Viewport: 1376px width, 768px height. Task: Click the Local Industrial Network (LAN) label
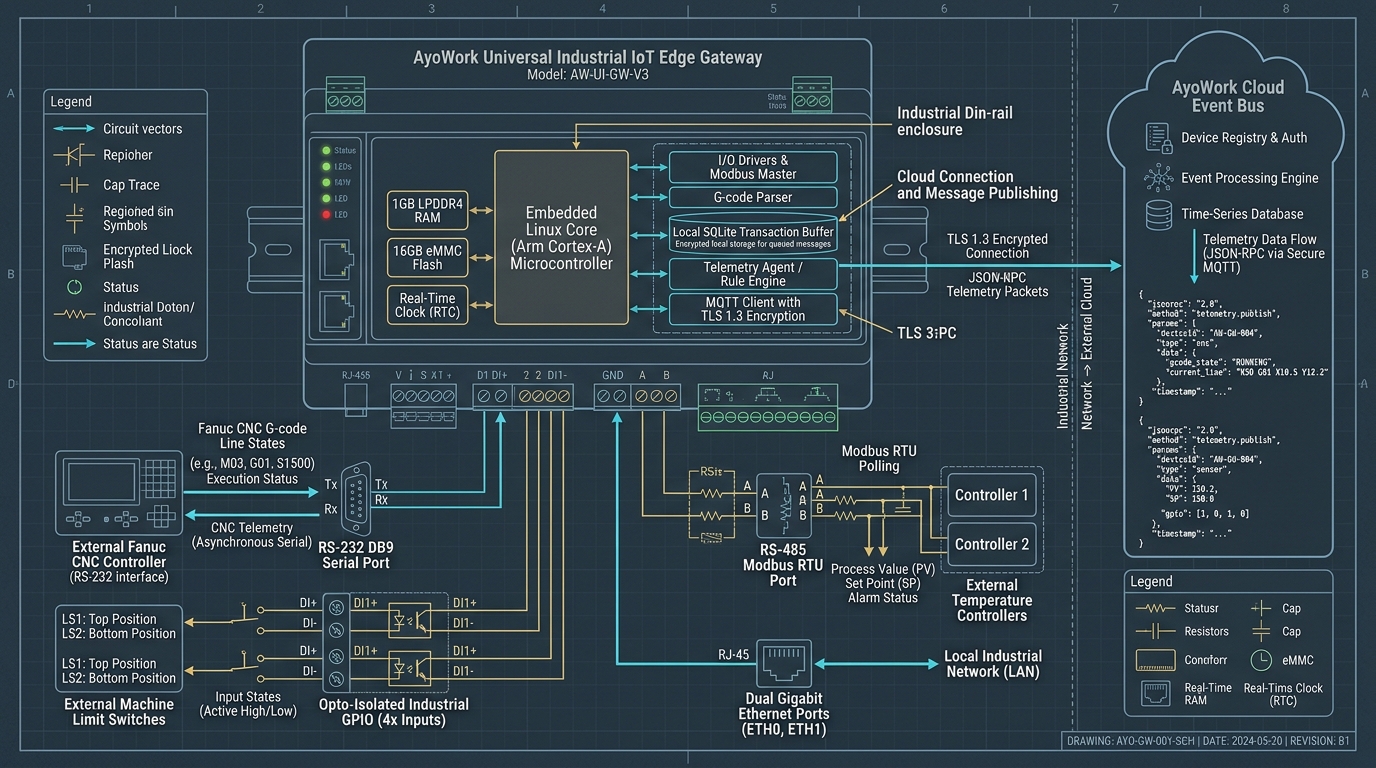(x=993, y=664)
